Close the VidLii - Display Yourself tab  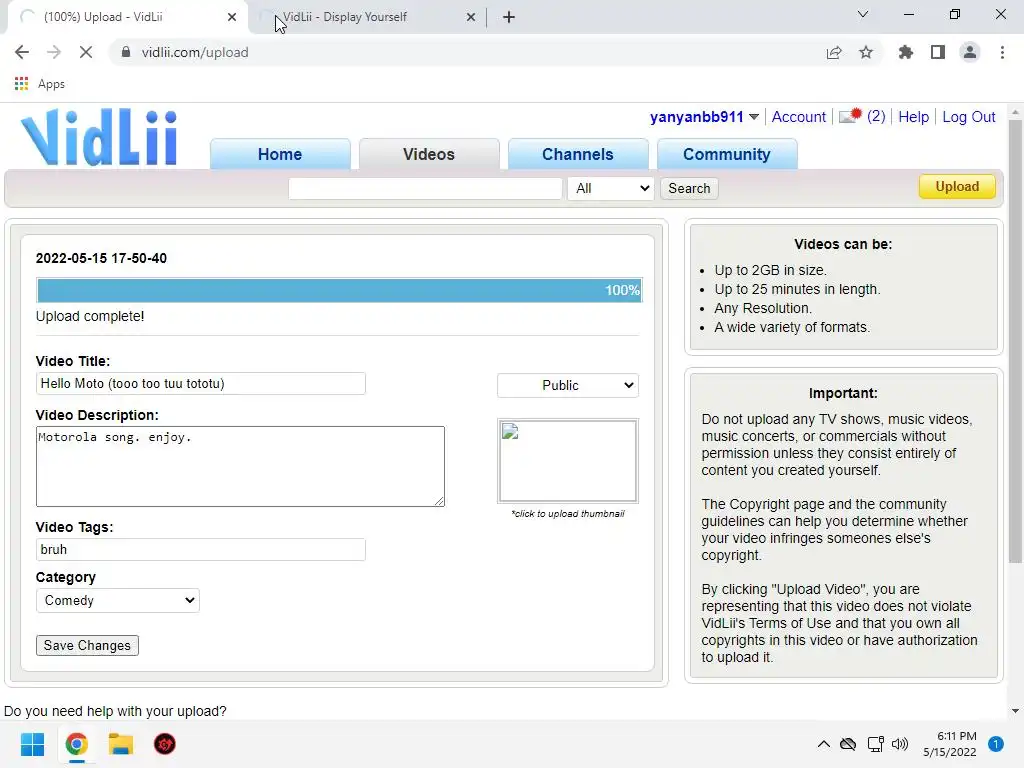471,17
